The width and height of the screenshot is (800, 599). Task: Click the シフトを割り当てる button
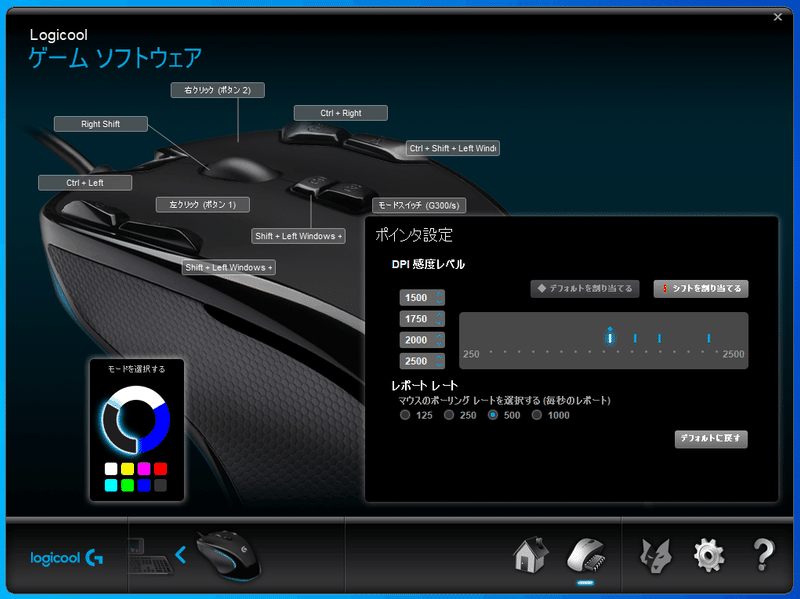point(701,288)
